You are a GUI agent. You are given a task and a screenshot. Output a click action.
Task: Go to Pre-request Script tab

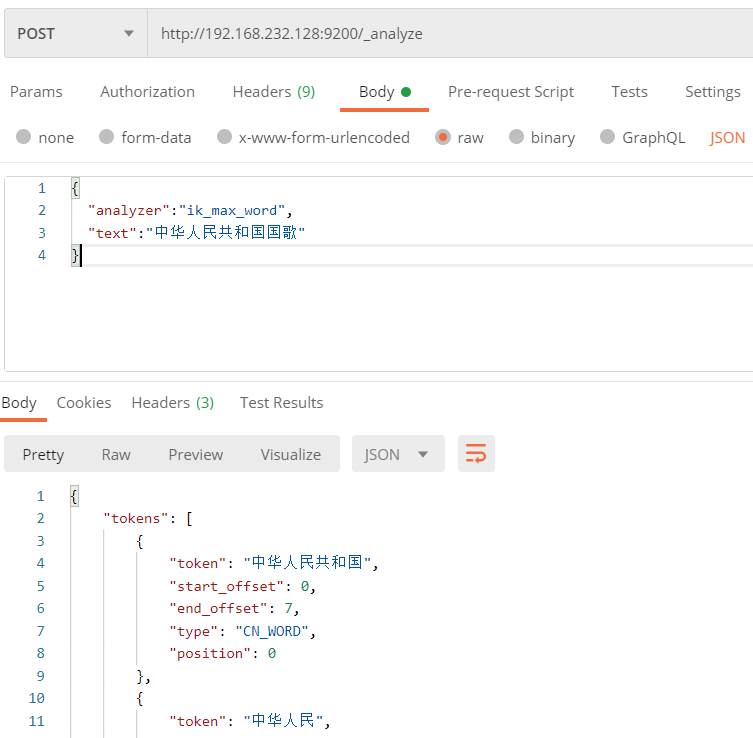click(x=510, y=92)
